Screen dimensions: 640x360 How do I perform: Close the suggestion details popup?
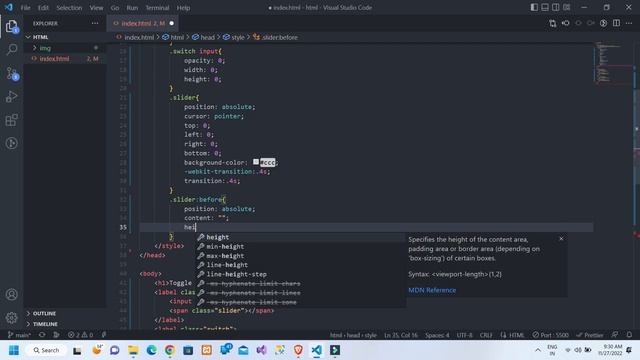coord(561,239)
